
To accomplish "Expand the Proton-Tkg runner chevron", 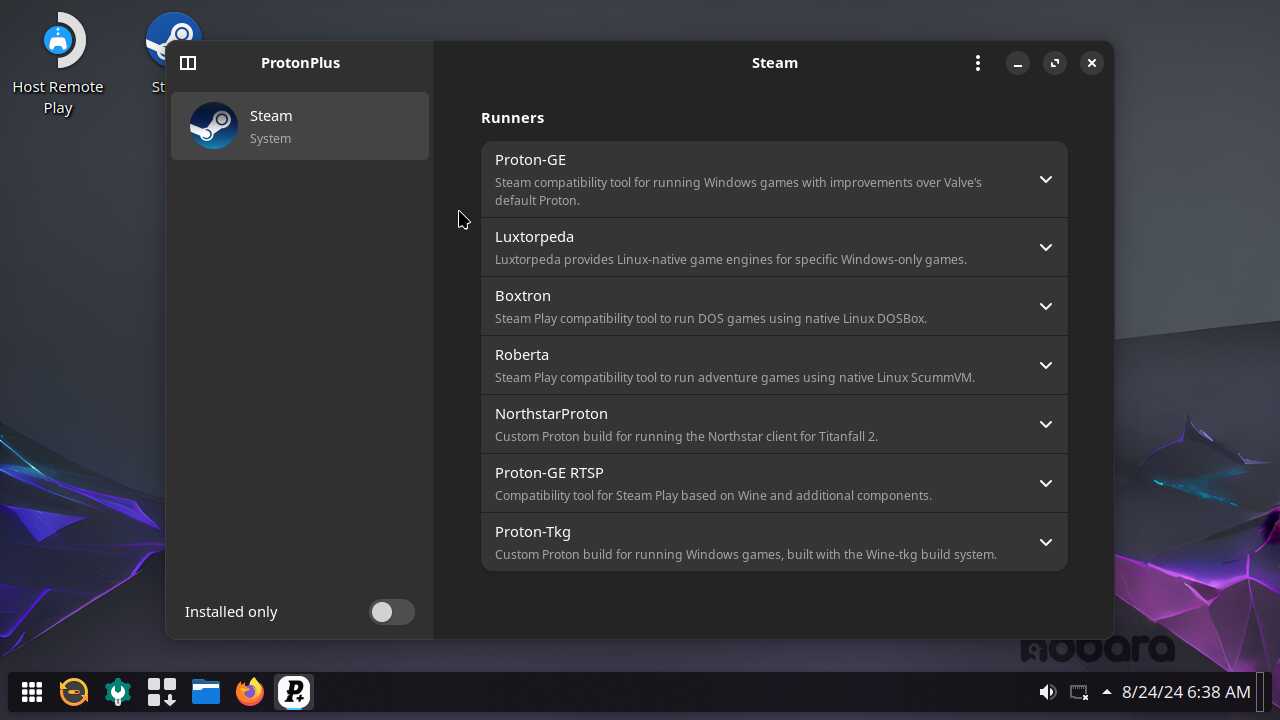I will tap(1045, 543).
